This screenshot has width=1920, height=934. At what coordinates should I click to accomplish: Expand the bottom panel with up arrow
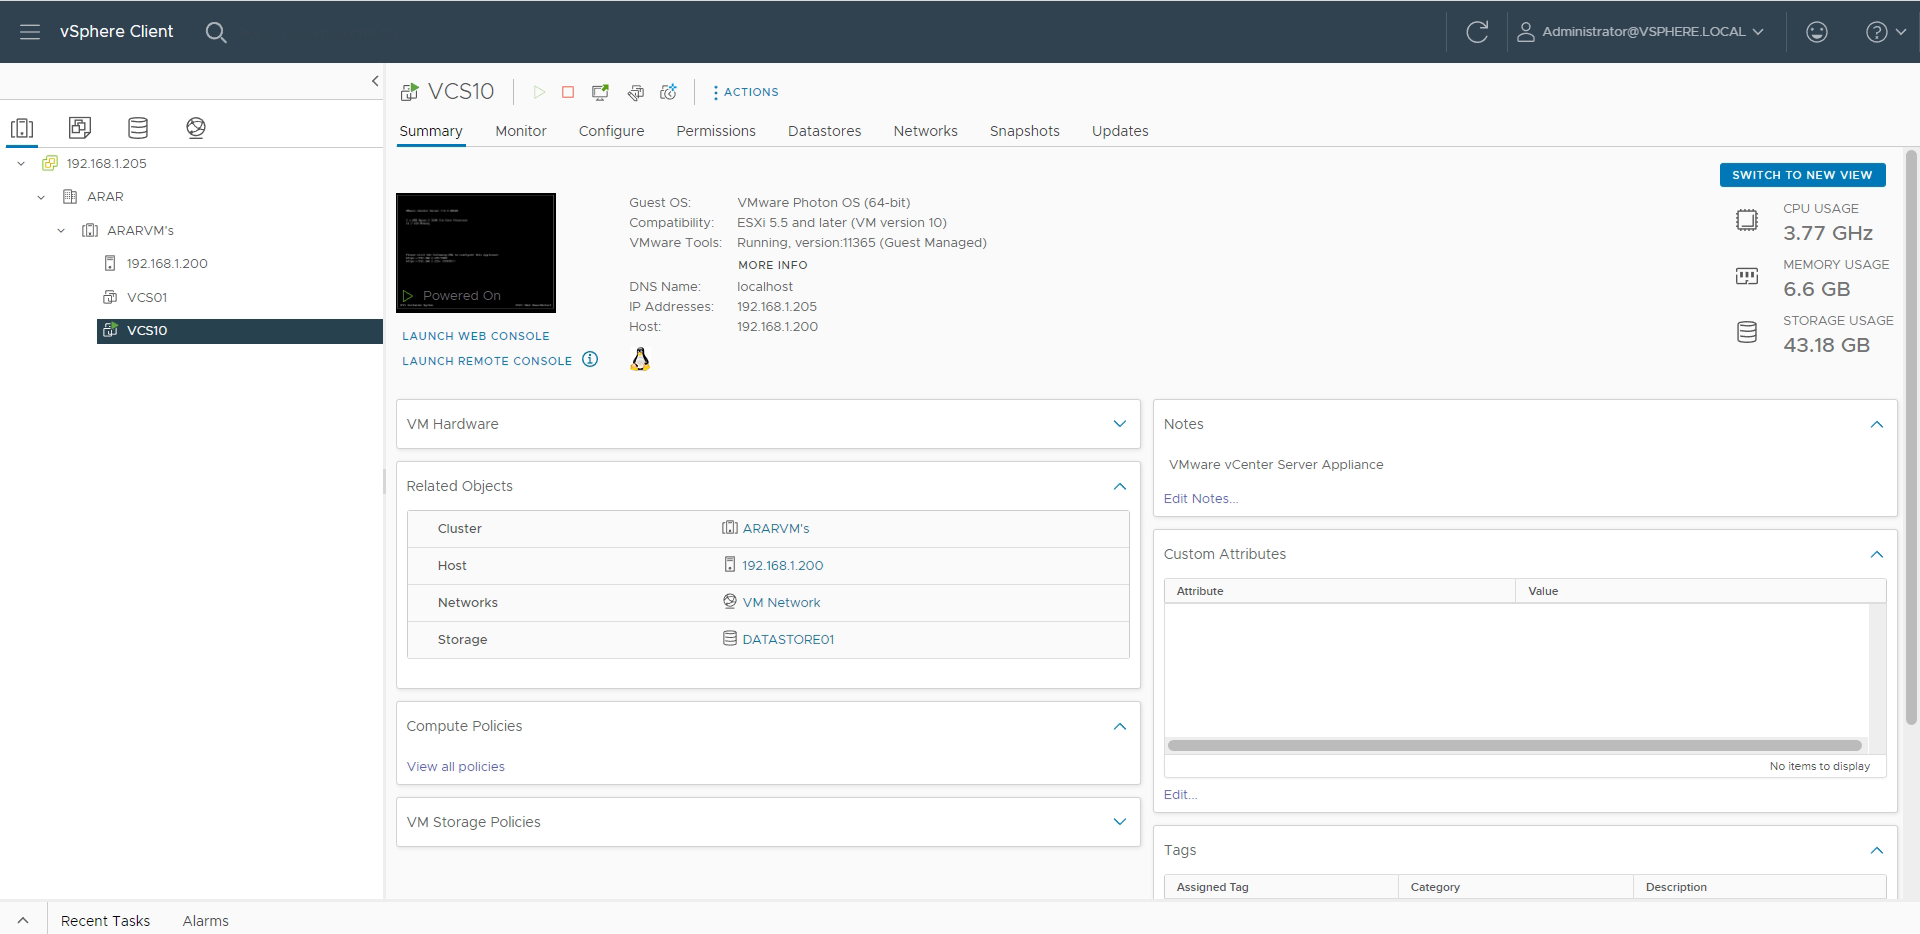(23, 921)
